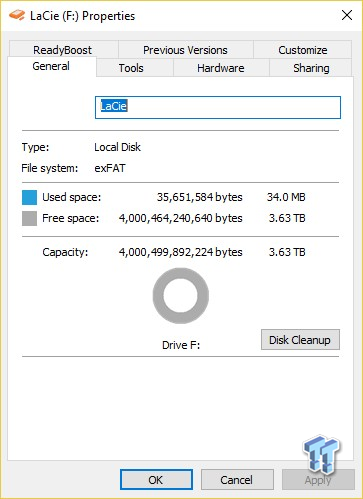Click the drive name field containing LaCie
Screen dimensions: 363x499
pyautogui.click(x=218, y=107)
